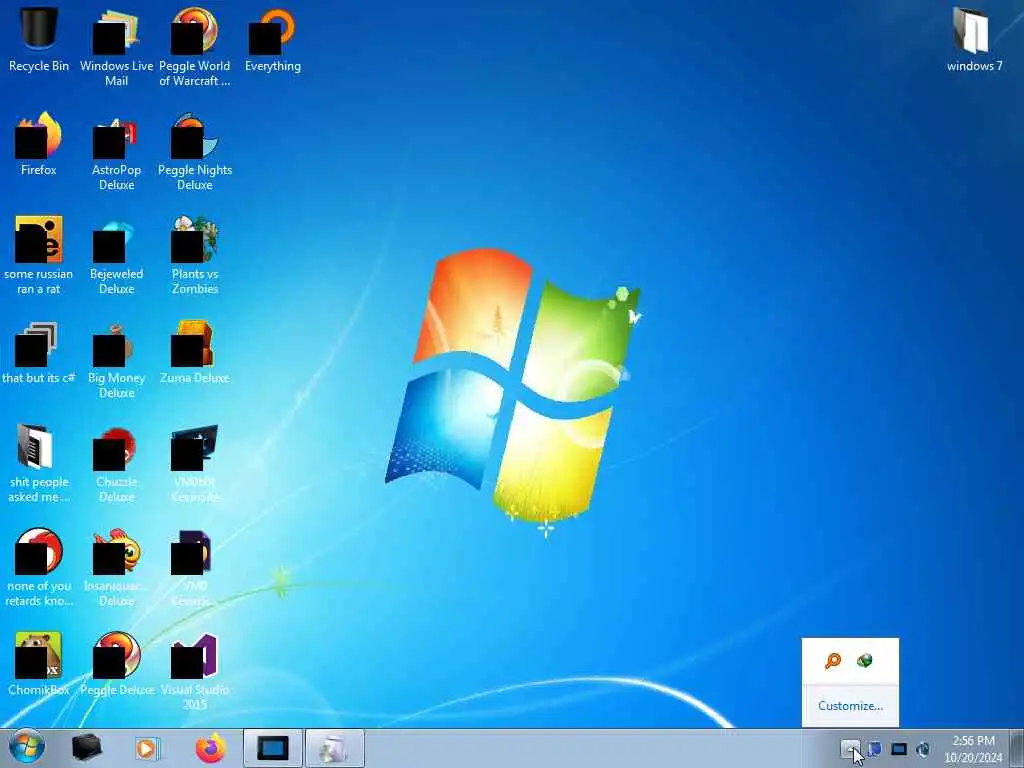The image size is (1024, 768).
Task: Open the Recycle Bin desktop icon
Action: tap(39, 39)
